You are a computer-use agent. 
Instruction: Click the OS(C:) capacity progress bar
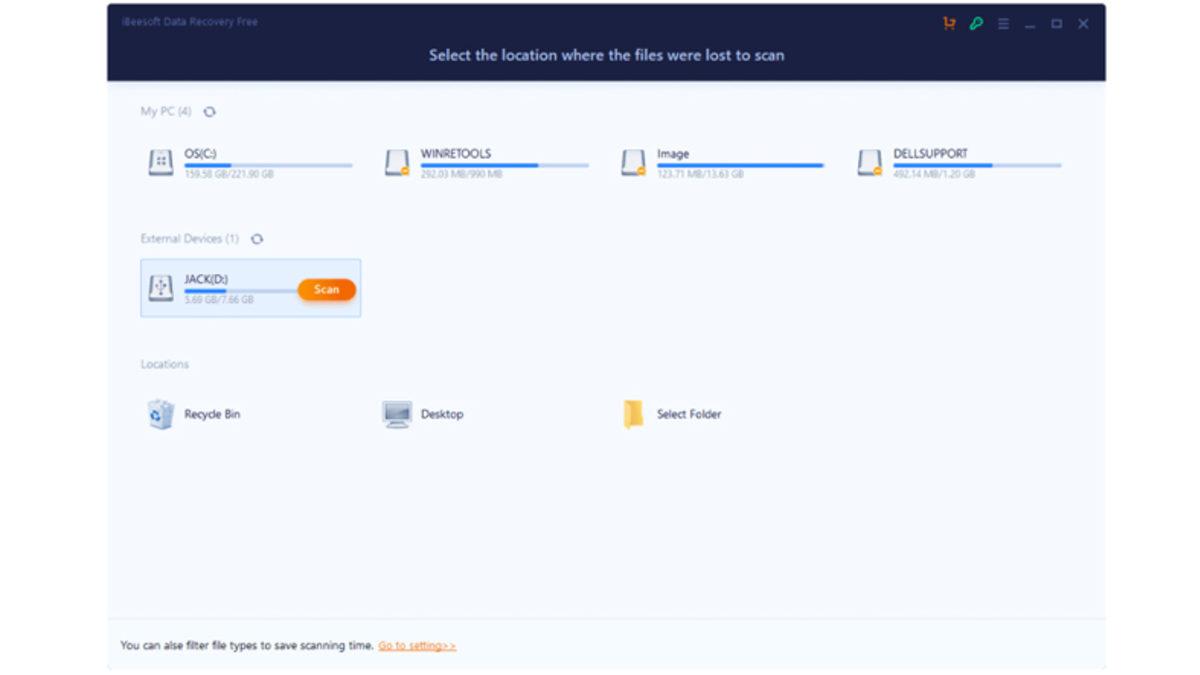[x=269, y=165]
